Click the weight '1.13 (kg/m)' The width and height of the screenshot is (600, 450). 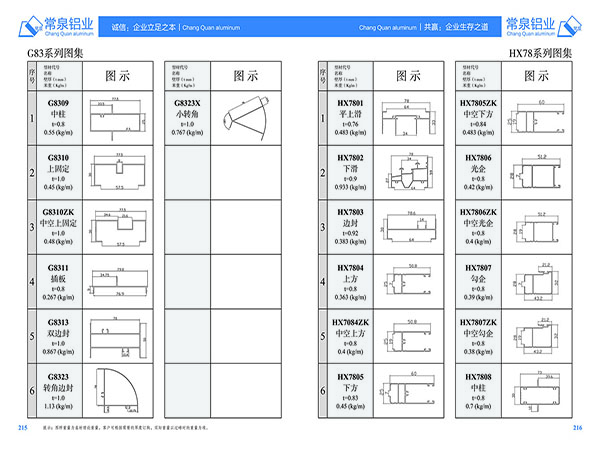58,406
